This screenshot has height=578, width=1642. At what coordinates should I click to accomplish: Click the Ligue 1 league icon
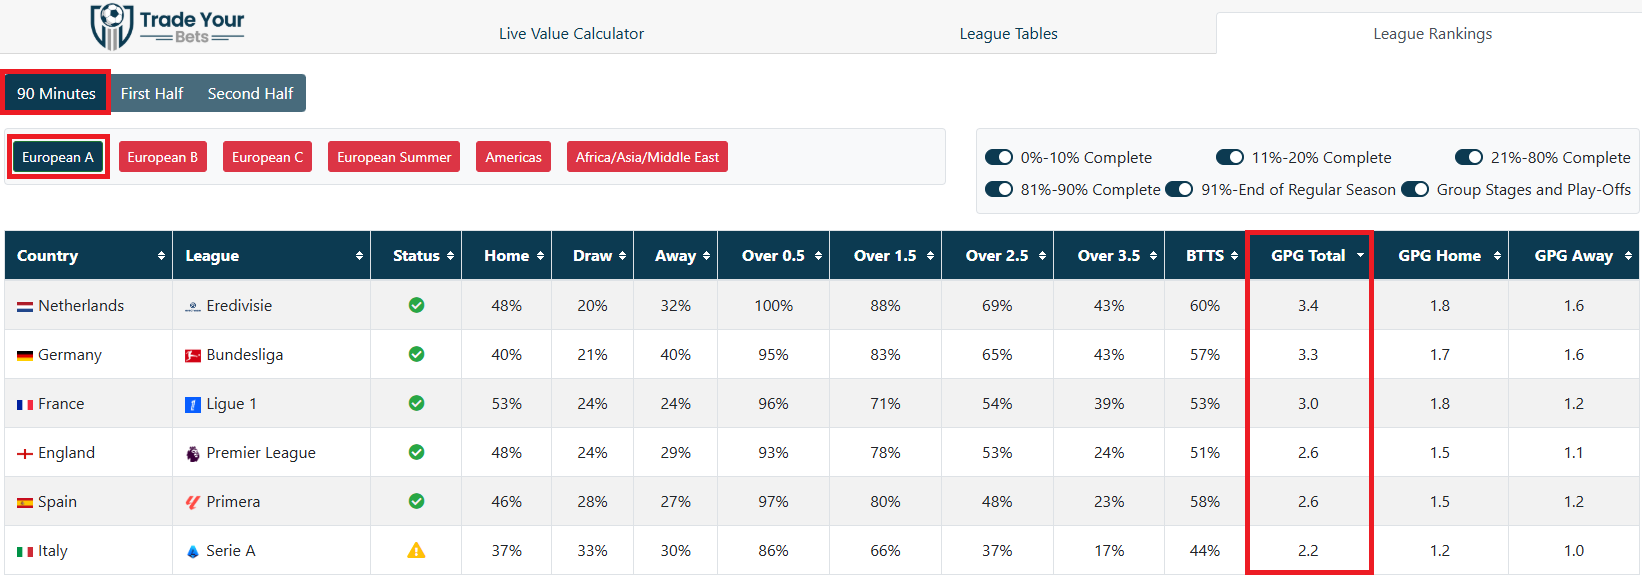point(193,404)
